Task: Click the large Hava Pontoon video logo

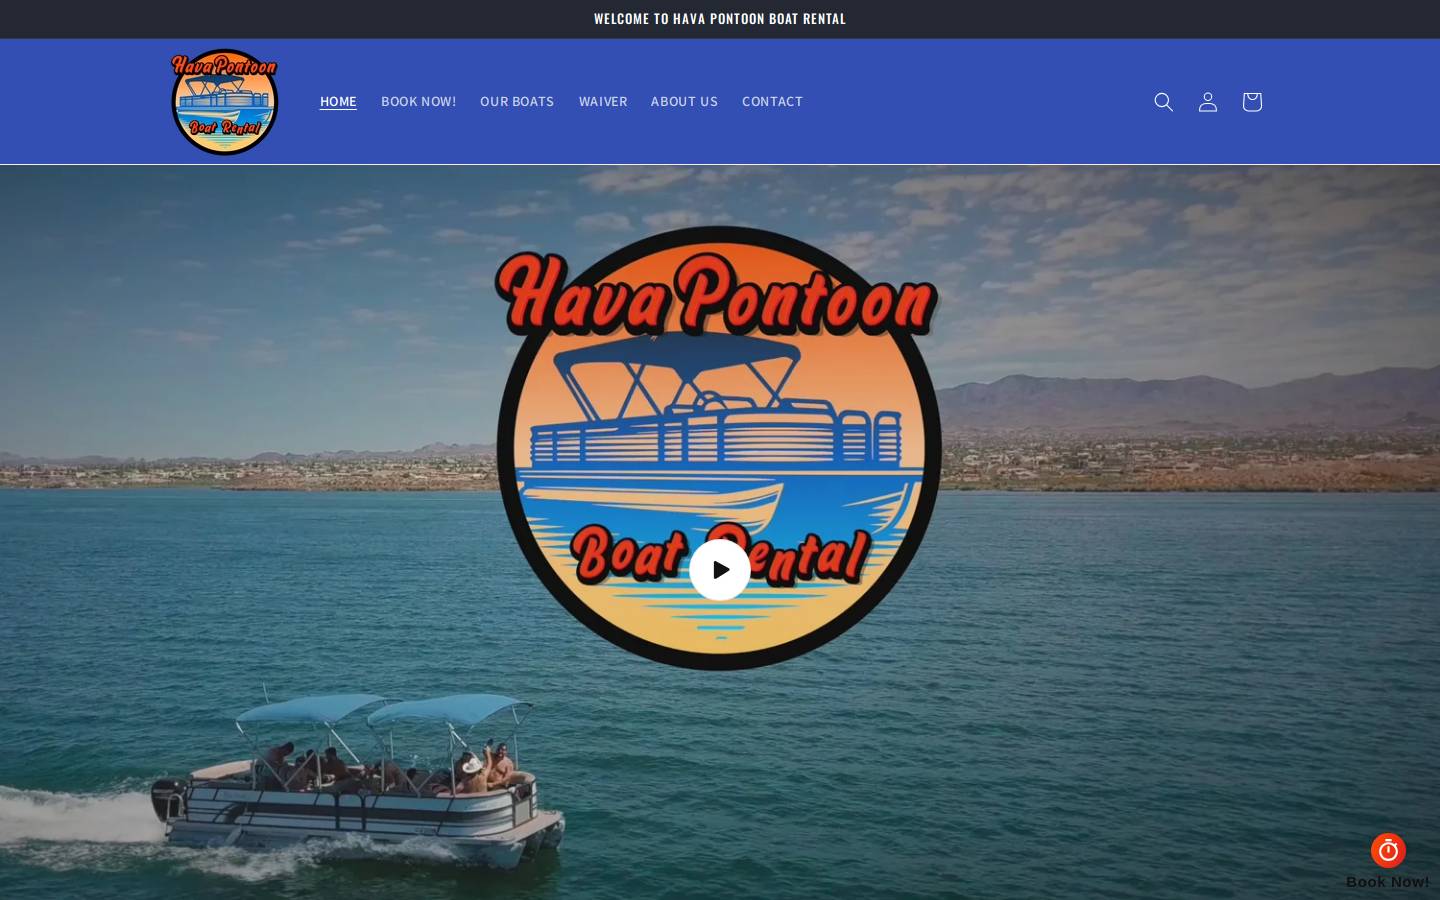Action: click(718, 448)
